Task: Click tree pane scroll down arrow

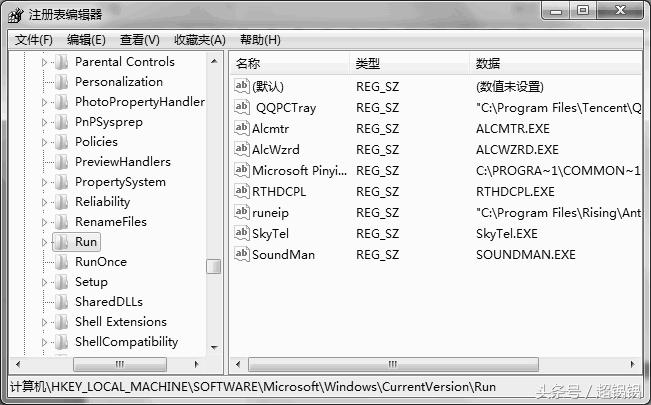Action: pyautogui.click(x=214, y=347)
